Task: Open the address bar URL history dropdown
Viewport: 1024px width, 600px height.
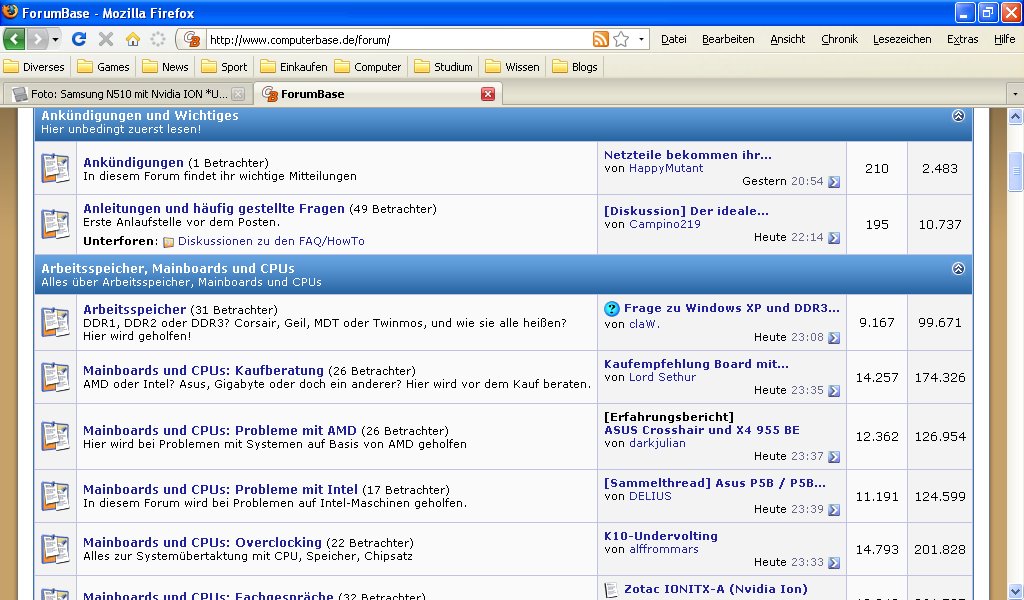Action: [641, 39]
